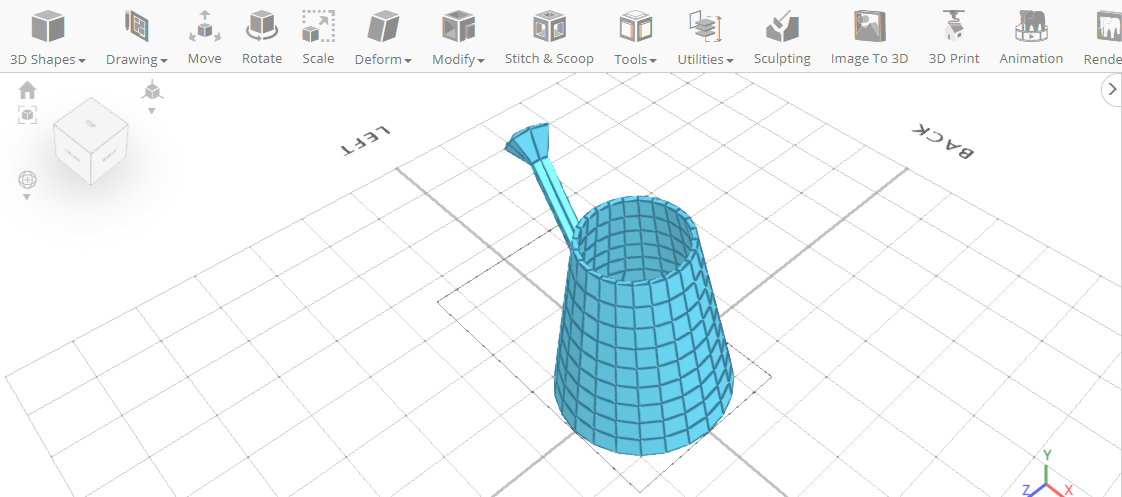This screenshot has width=1122, height=497.
Task: Open Image To 3D feature
Action: 869,38
